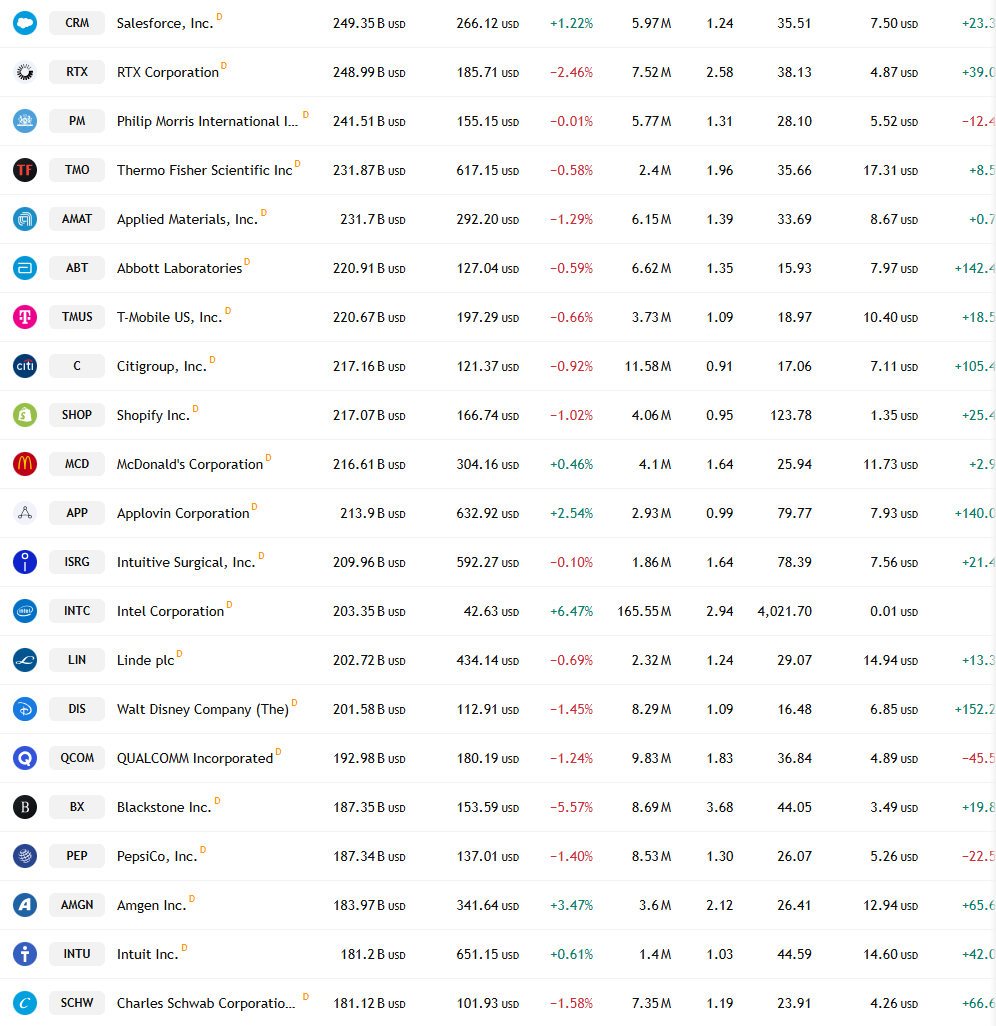Click the McDonald's golden arches logo
Image resolution: width=996 pixels, height=1026 pixels.
[x=25, y=464]
